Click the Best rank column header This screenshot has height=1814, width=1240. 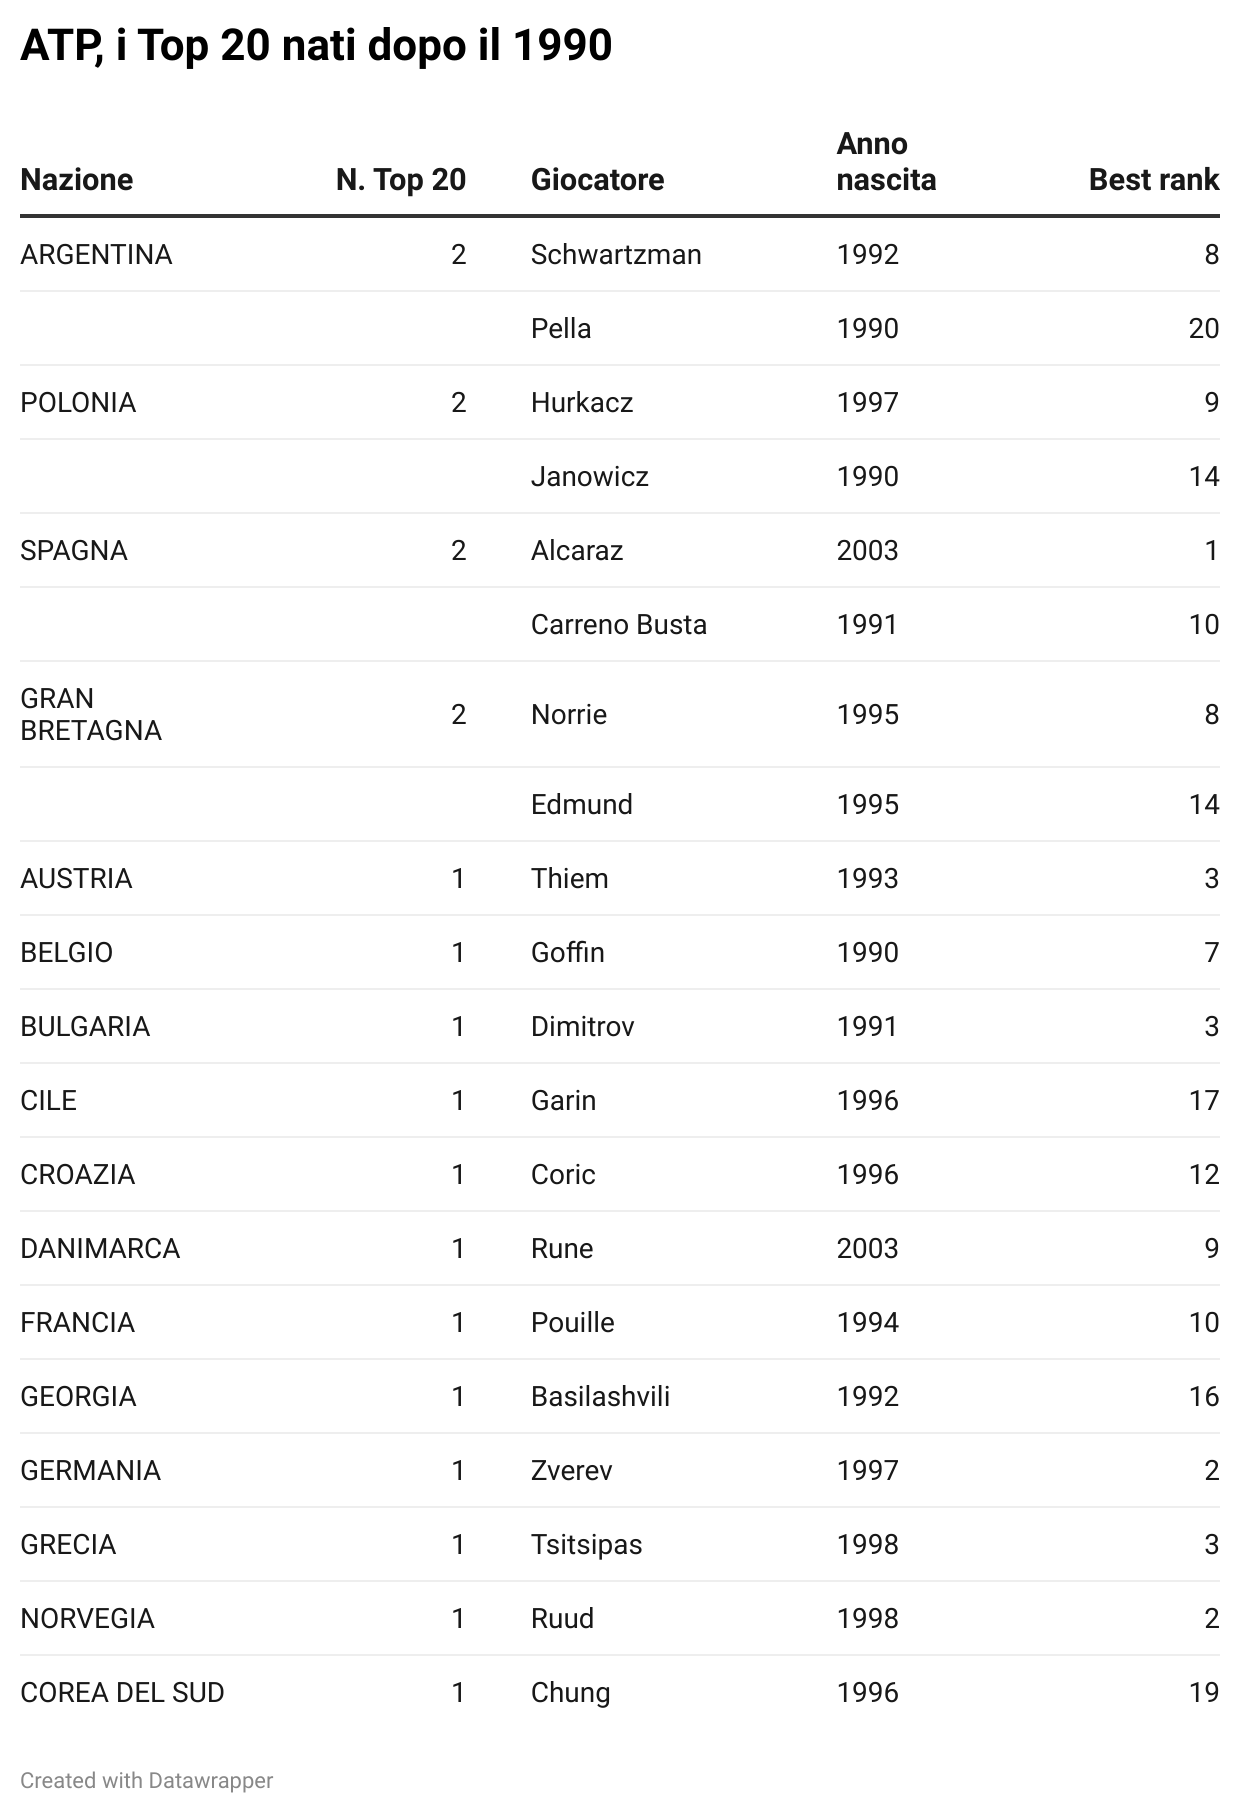pyautogui.click(x=1154, y=180)
